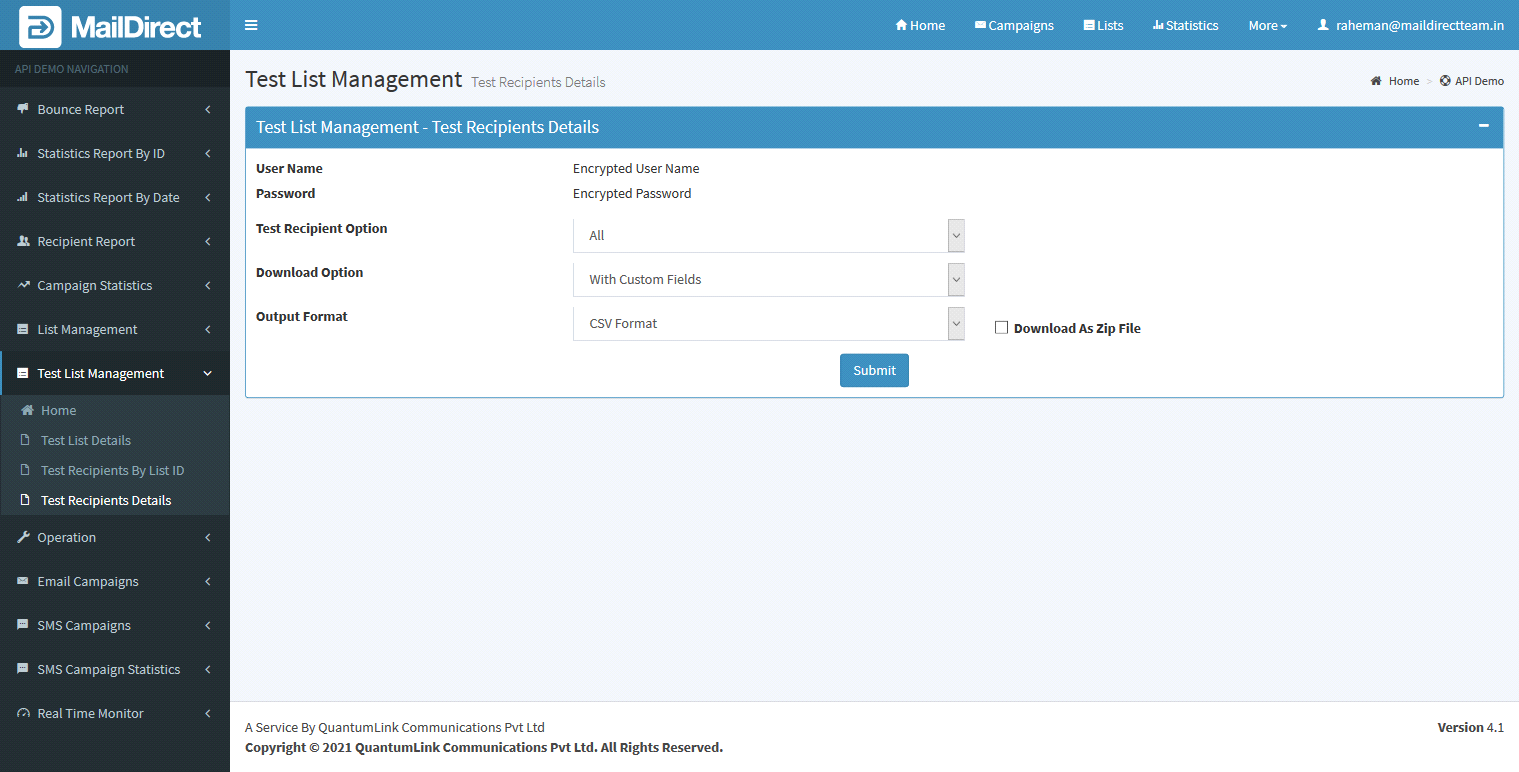Viewport: 1519px width, 772px height.
Task: Click the Home breadcrumb link
Action: click(x=1403, y=81)
